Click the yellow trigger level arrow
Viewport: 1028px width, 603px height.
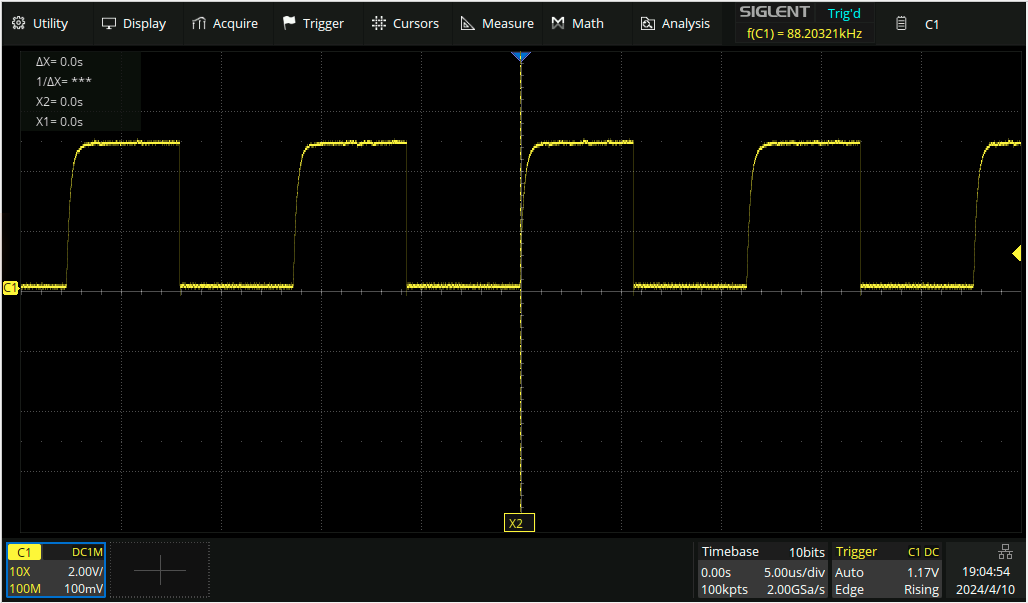tap(1017, 254)
